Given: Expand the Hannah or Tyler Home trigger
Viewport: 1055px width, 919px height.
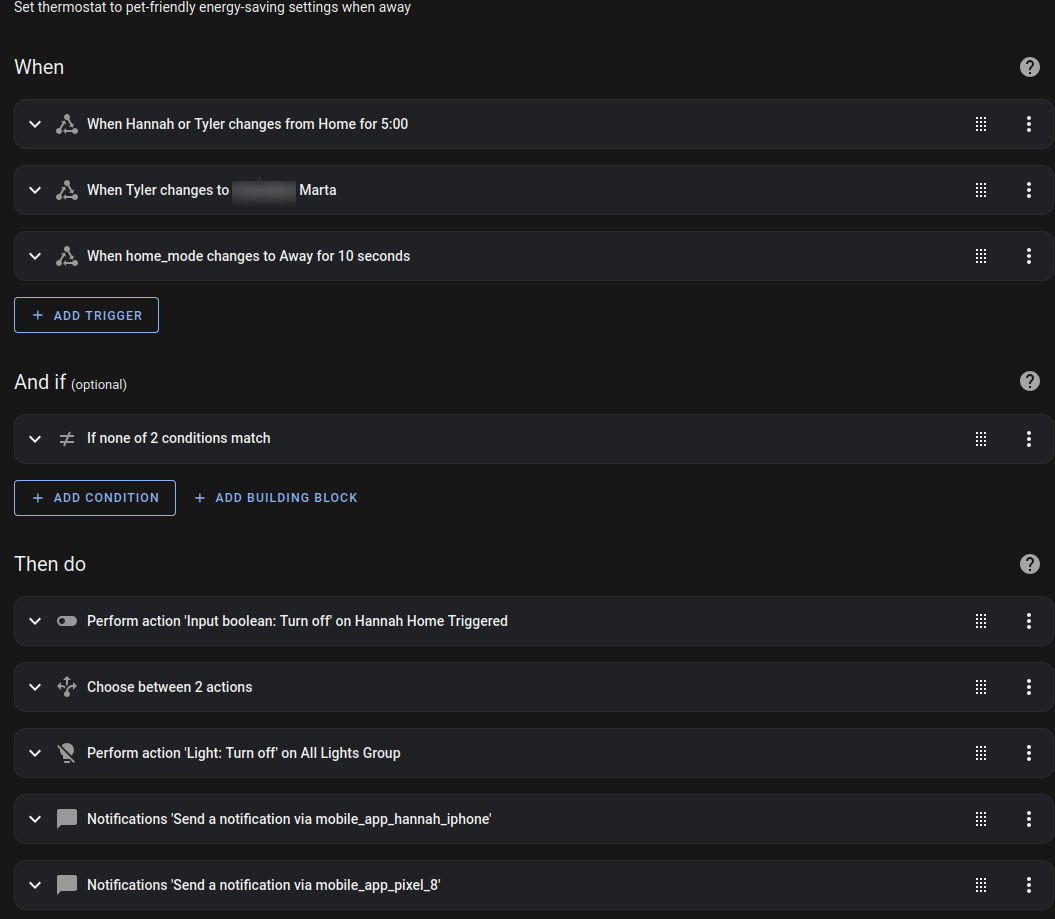Looking at the screenshot, I should [35, 124].
